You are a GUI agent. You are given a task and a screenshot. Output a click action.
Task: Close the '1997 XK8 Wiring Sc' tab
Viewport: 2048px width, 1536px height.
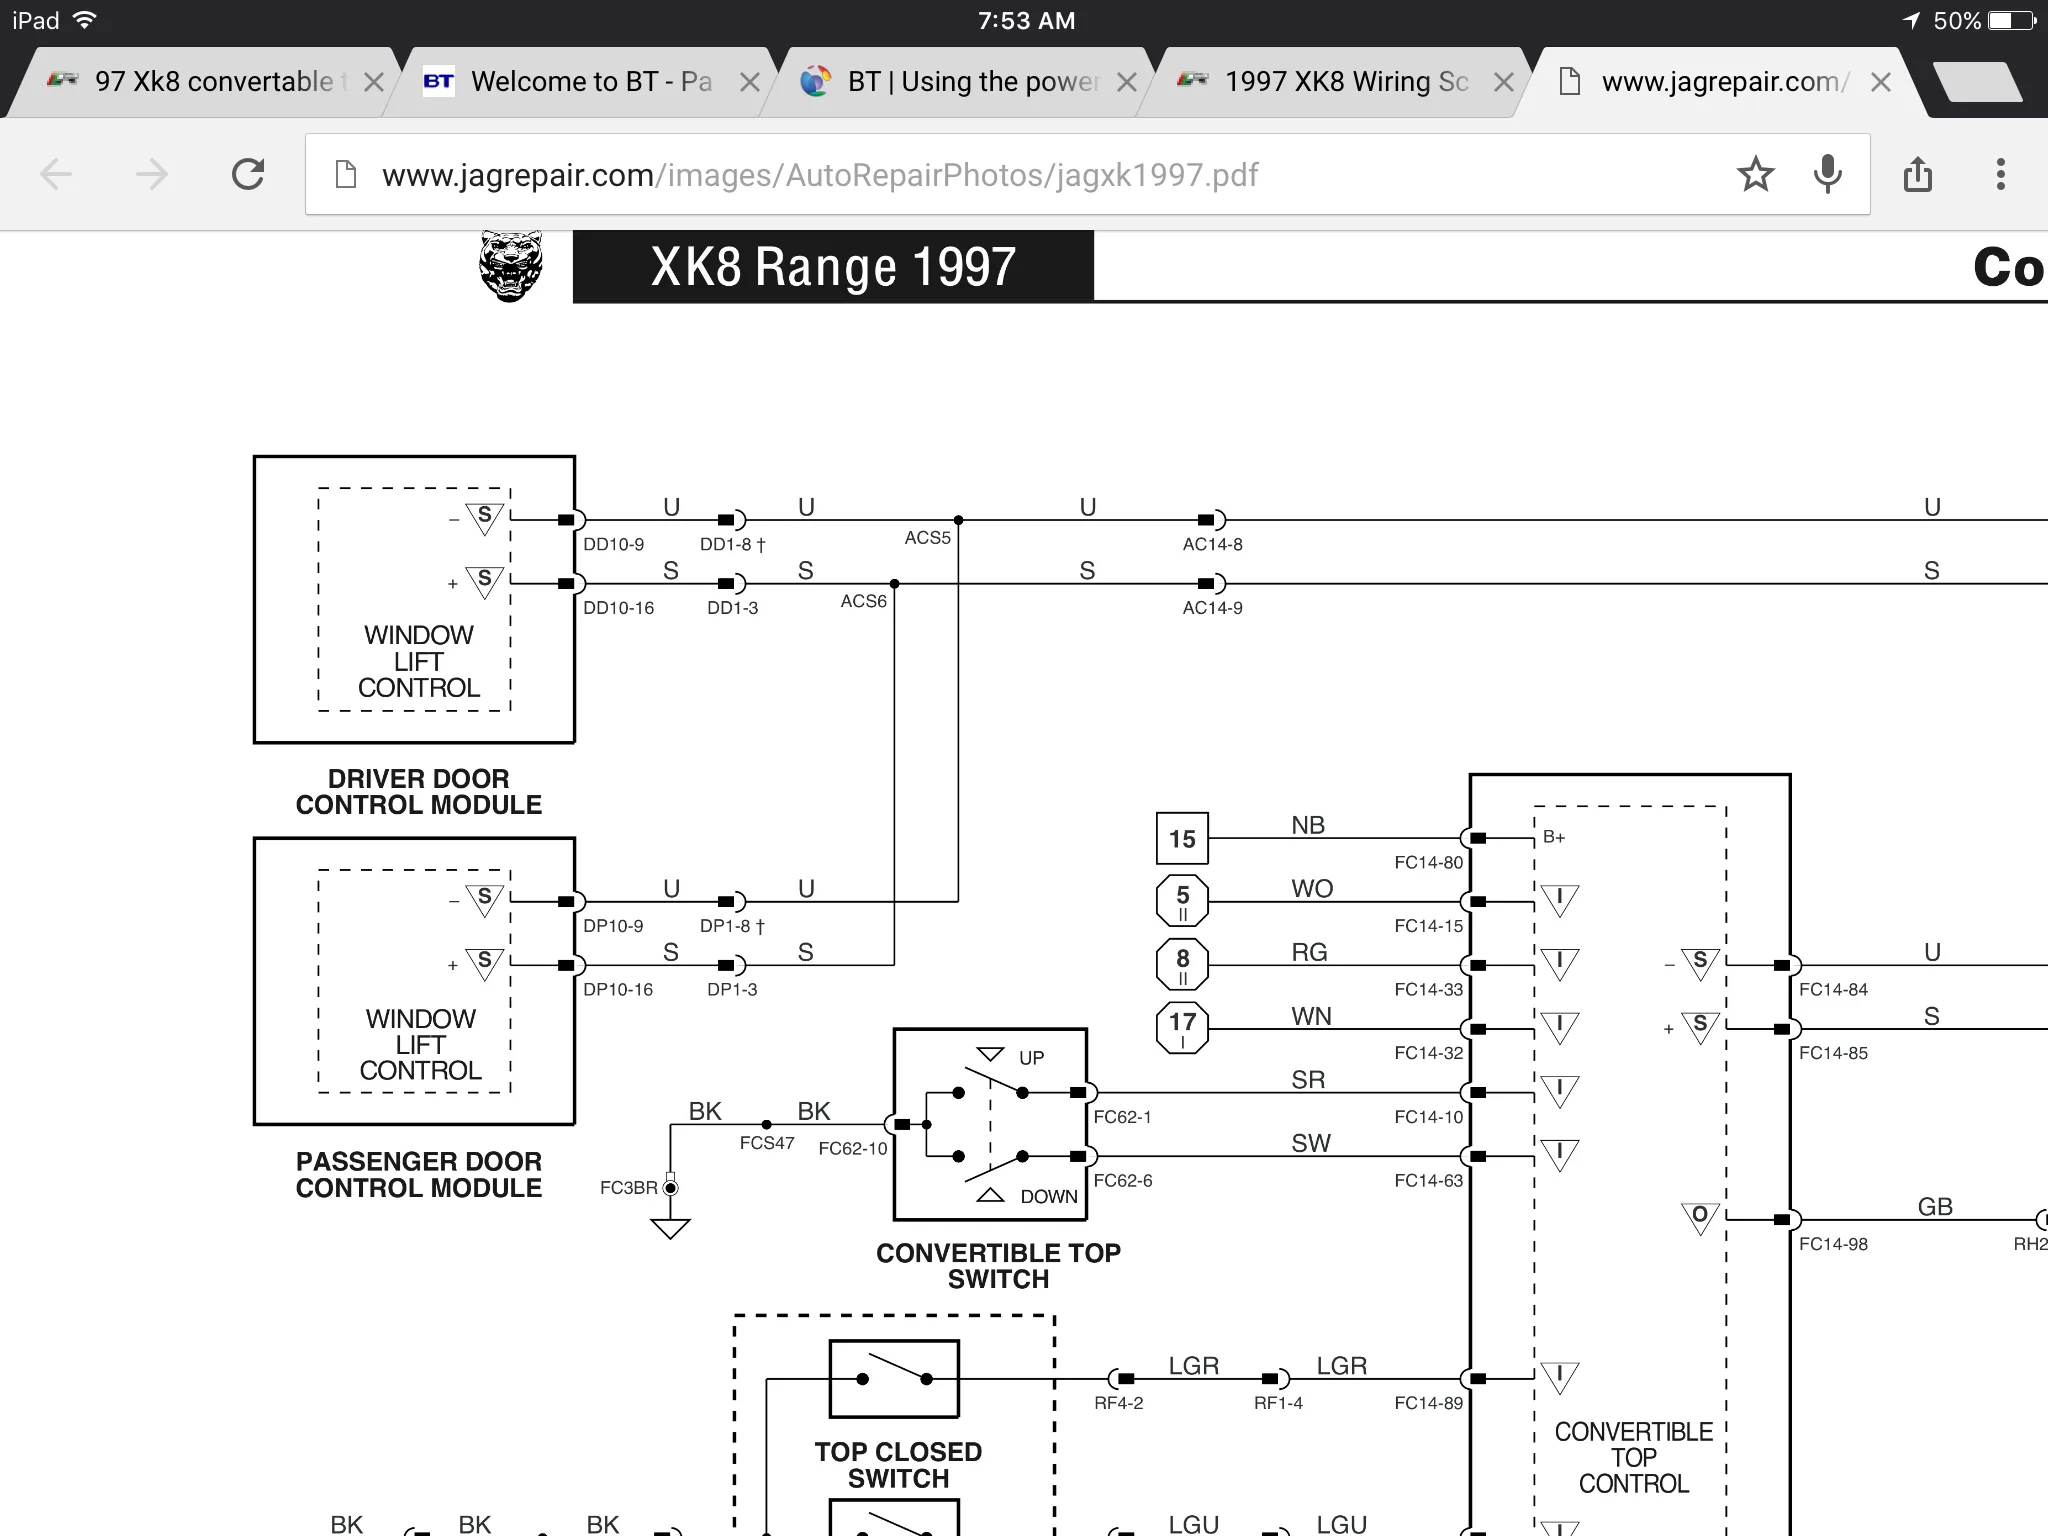(x=1504, y=82)
